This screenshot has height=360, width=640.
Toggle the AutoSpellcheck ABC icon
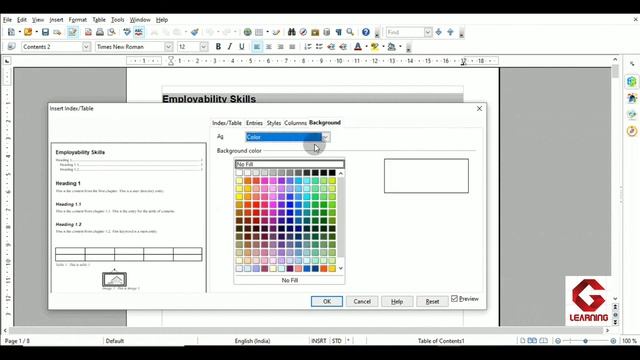pyautogui.click(x=139, y=32)
